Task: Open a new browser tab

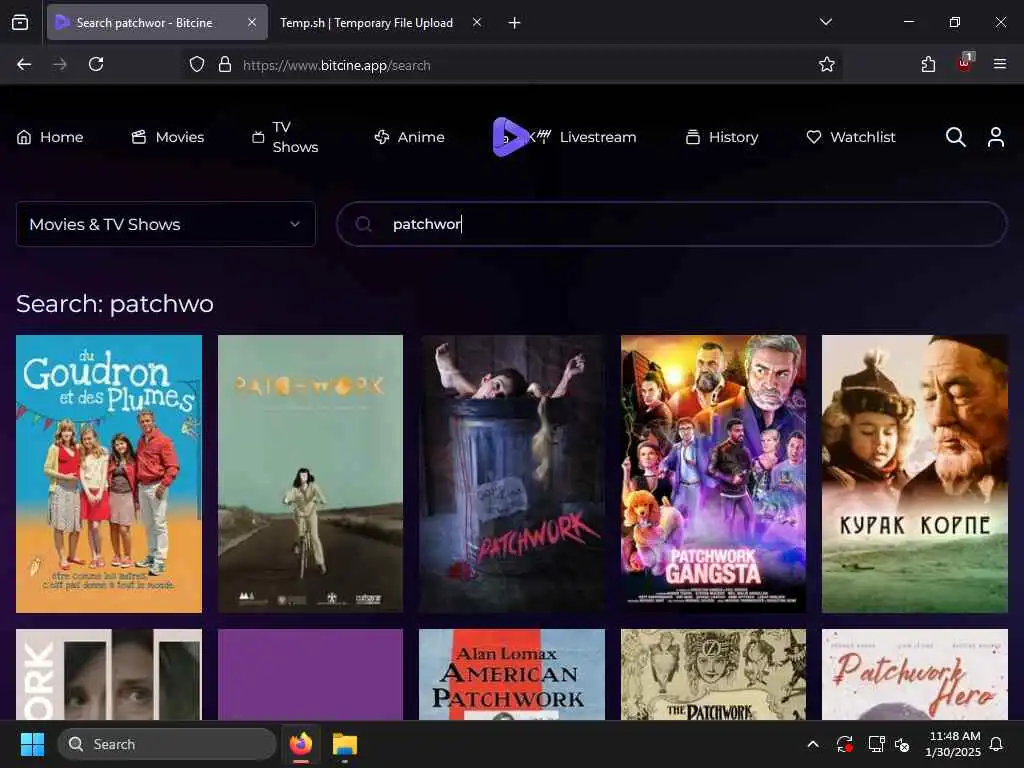Action: [x=515, y=23]
